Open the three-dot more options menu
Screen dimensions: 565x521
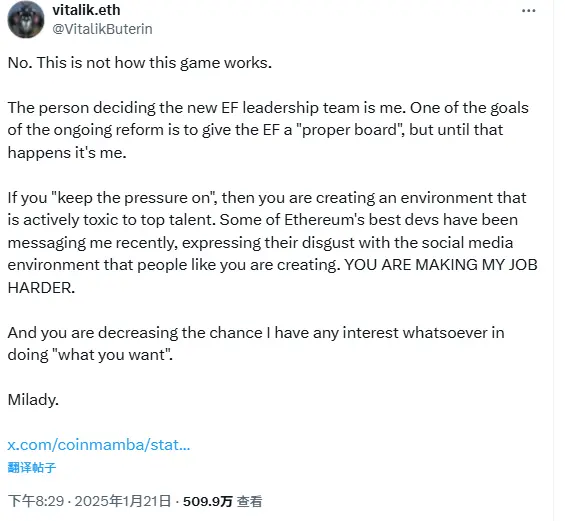click(x=528, y=11)
